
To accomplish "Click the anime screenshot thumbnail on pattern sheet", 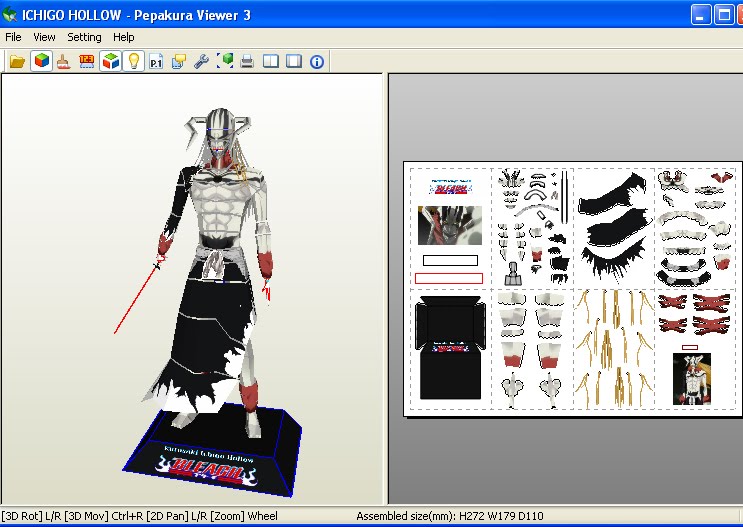I will [450, 225].
